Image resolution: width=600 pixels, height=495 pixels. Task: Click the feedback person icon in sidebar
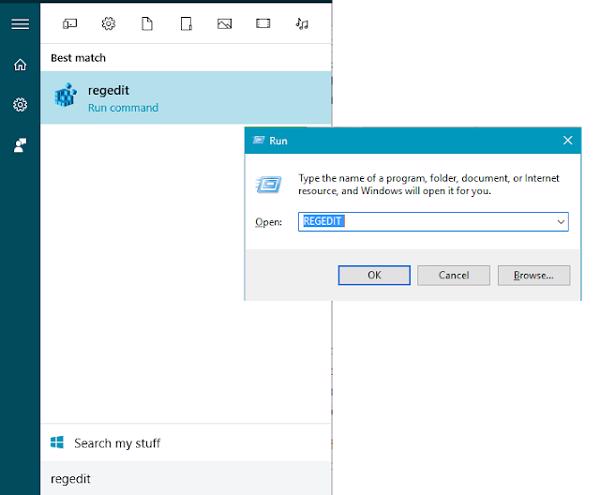tap(19, 145)
